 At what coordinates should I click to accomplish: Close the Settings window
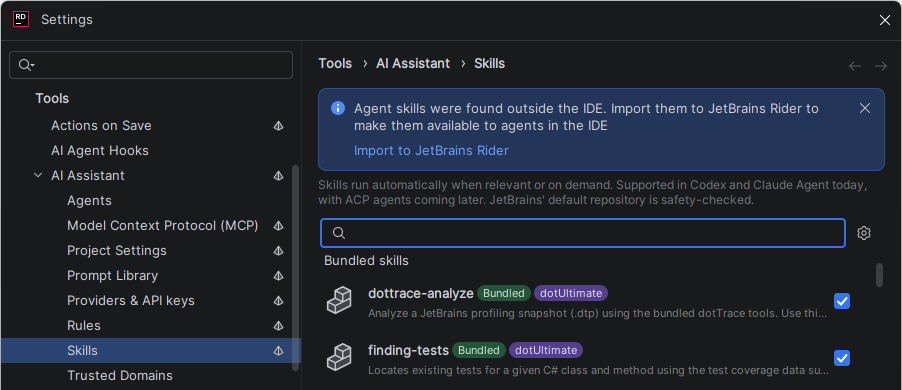pos(885,20)
